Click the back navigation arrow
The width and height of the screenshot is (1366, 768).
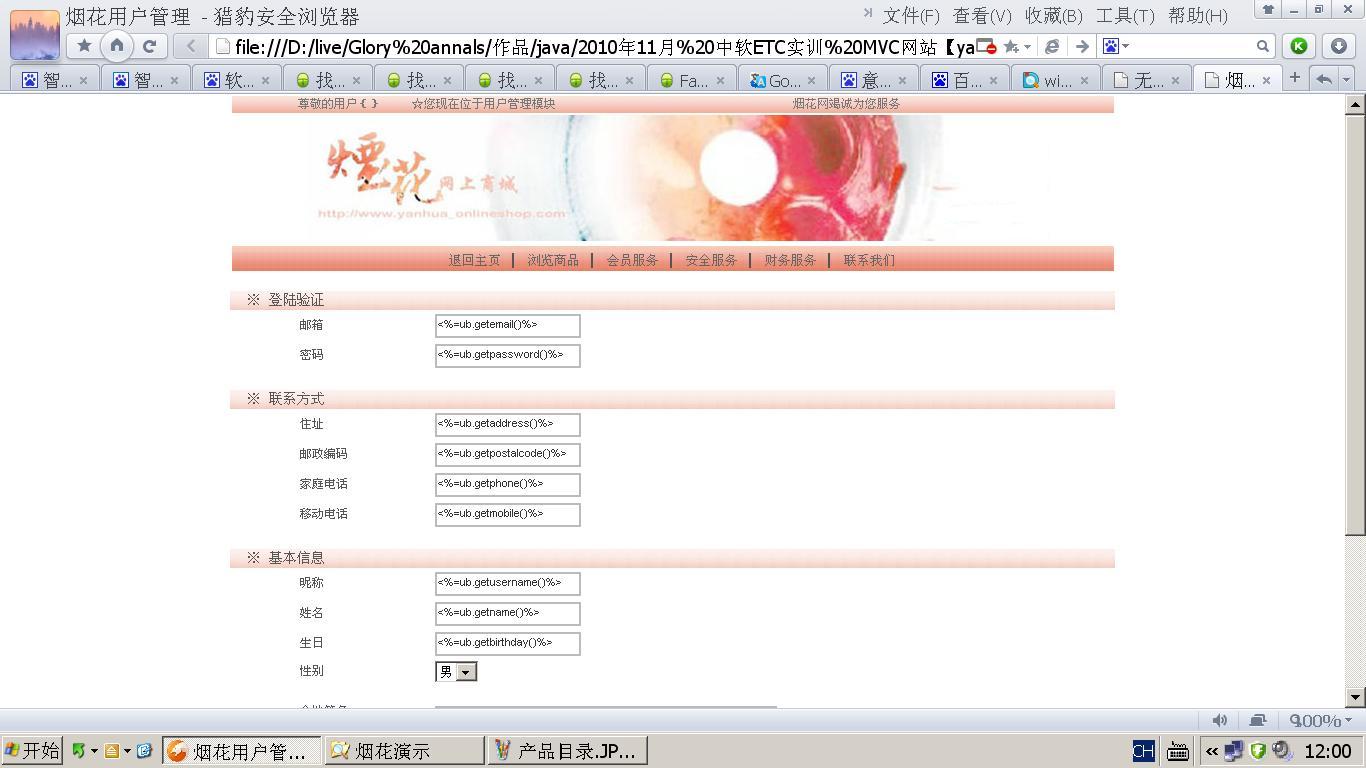click(x=190, y=46)
